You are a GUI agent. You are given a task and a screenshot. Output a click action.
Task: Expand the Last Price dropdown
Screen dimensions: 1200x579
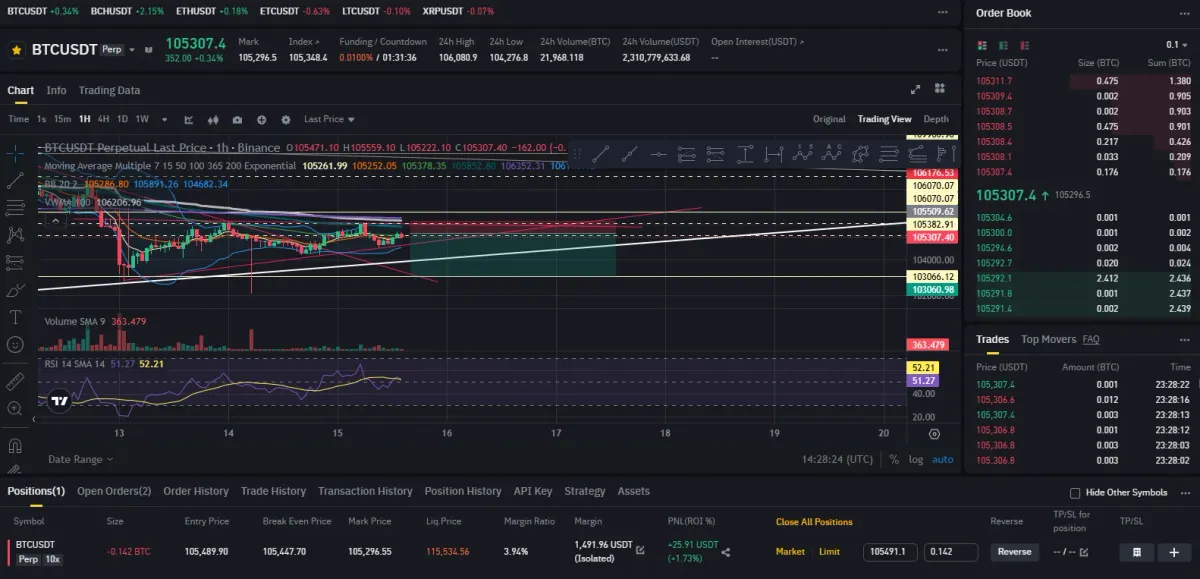(x=329, y=119)
